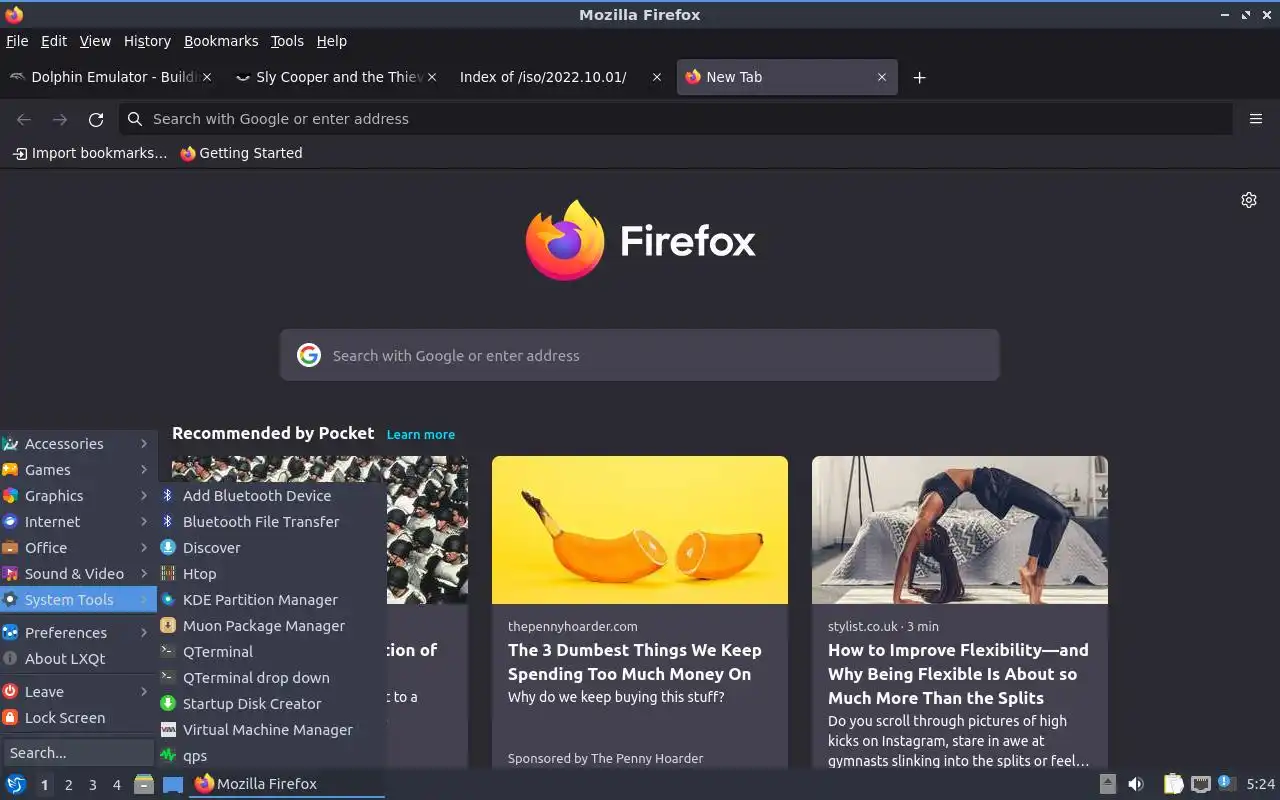Screen dimensions: 1280x800
Task: Close the Index of /iso/2022.10.01/ tab
Action: 656,77
